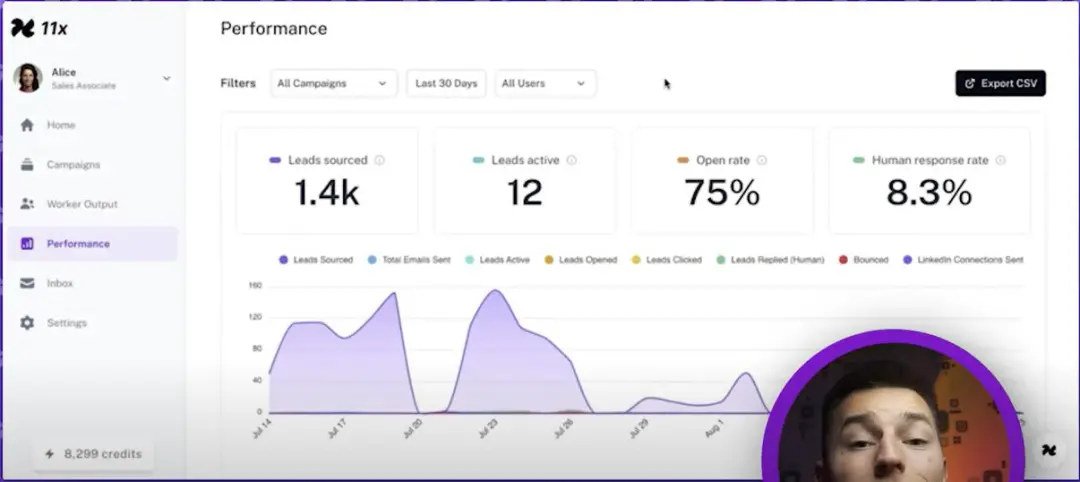Click the Leads sourced 1.4k value
1080x482 pixels.
click(x=327, y=193)
